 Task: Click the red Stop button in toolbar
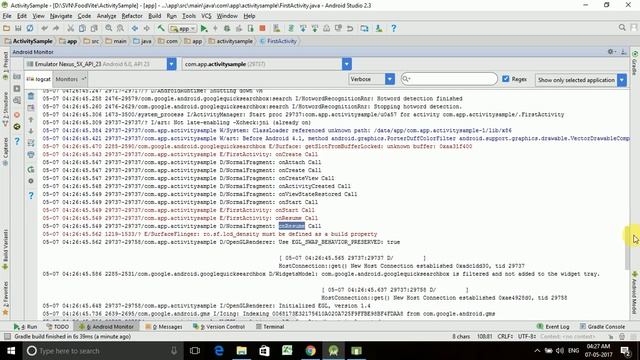(262, 28)
